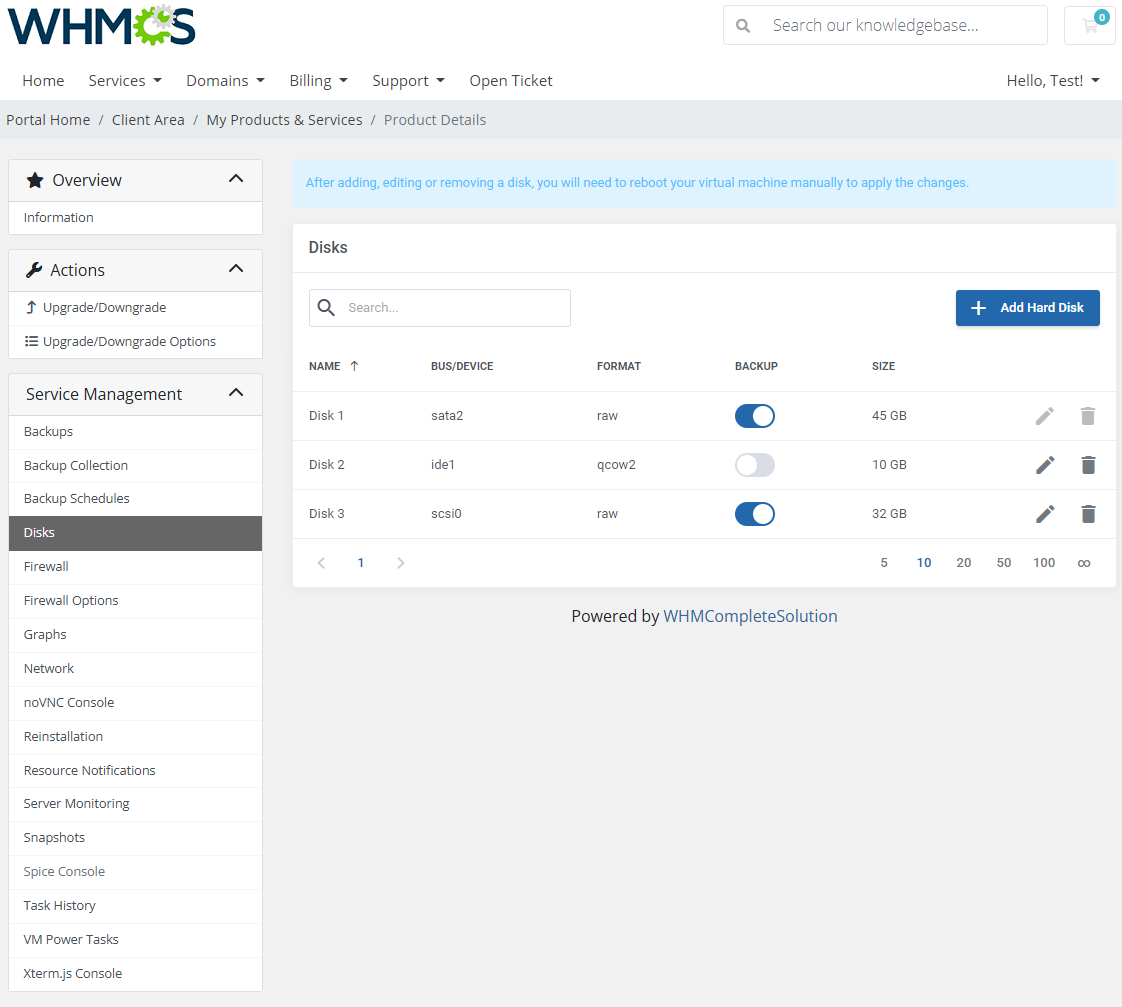Click the WHMCS logo

coord(102,26)
